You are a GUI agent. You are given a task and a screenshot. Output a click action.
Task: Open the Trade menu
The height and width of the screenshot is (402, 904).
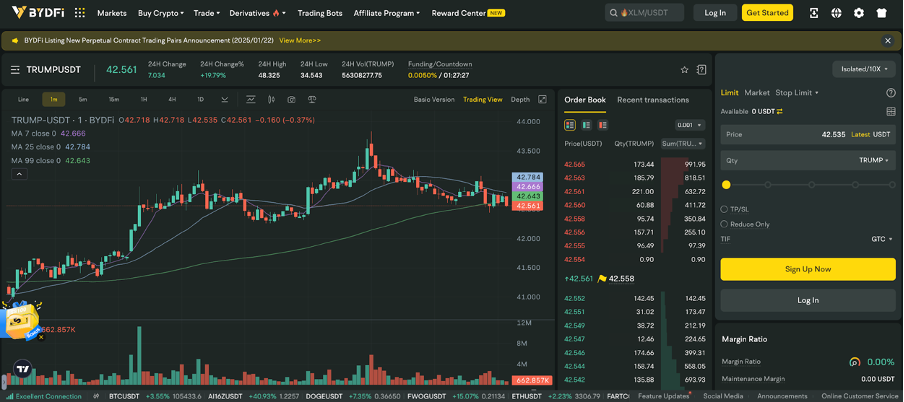click(207, 13)
